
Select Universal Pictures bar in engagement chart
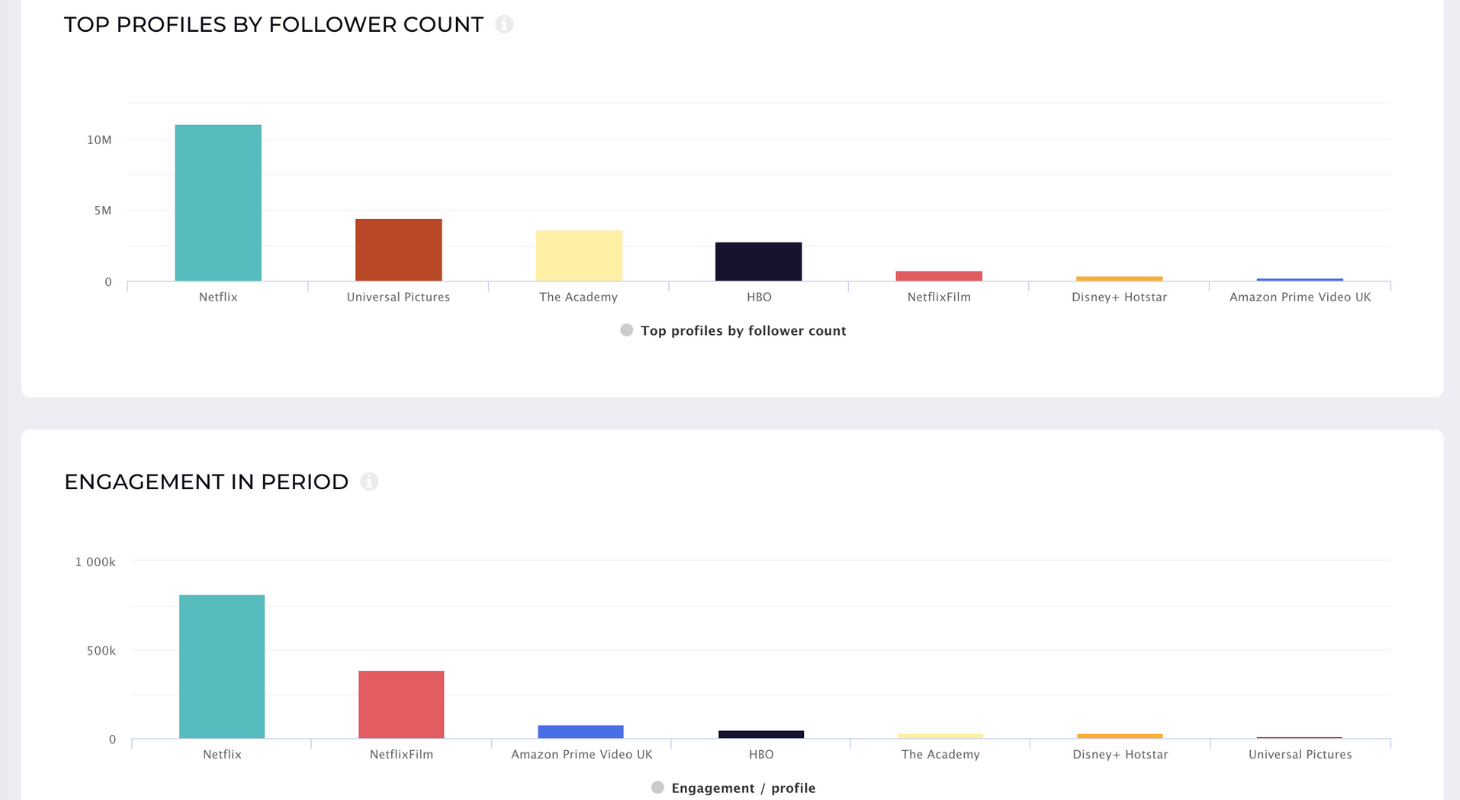[1300, 738]
